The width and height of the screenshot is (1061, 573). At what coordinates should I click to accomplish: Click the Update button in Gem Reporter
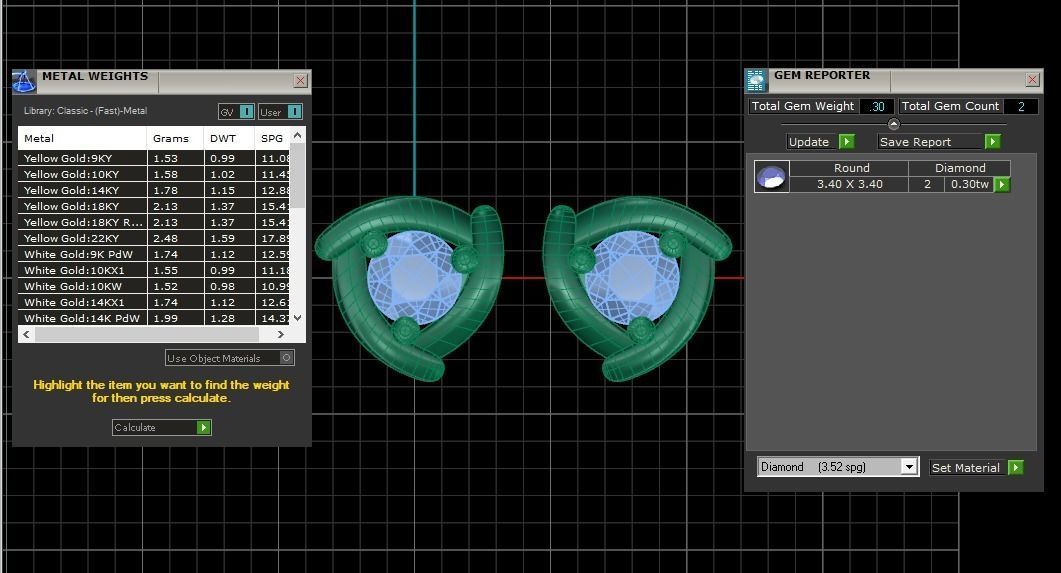(x=820, y=141)
